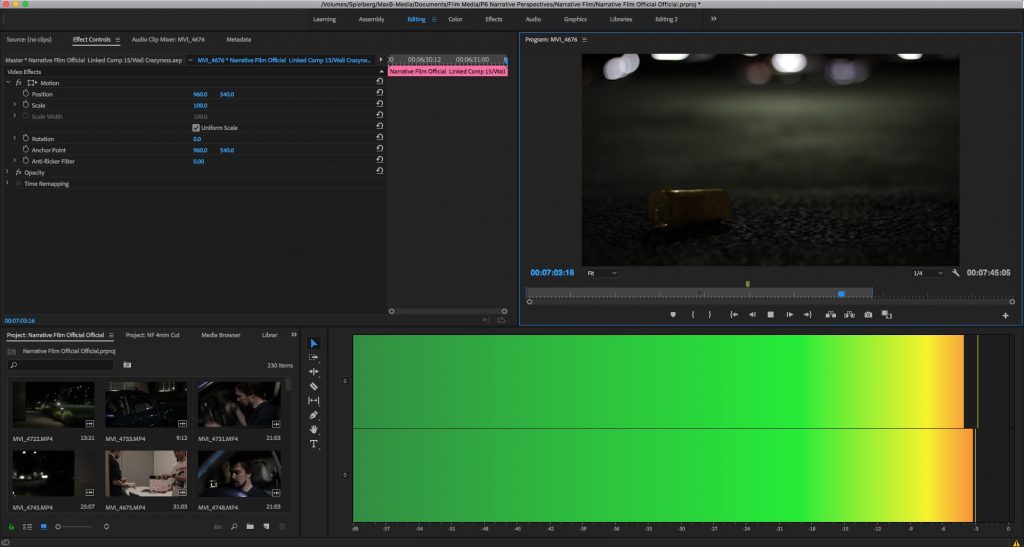This screenshot has height=547, width=1024.
Task: Toggle the Rotation animation stopwatch
Action: click(26, 139)
